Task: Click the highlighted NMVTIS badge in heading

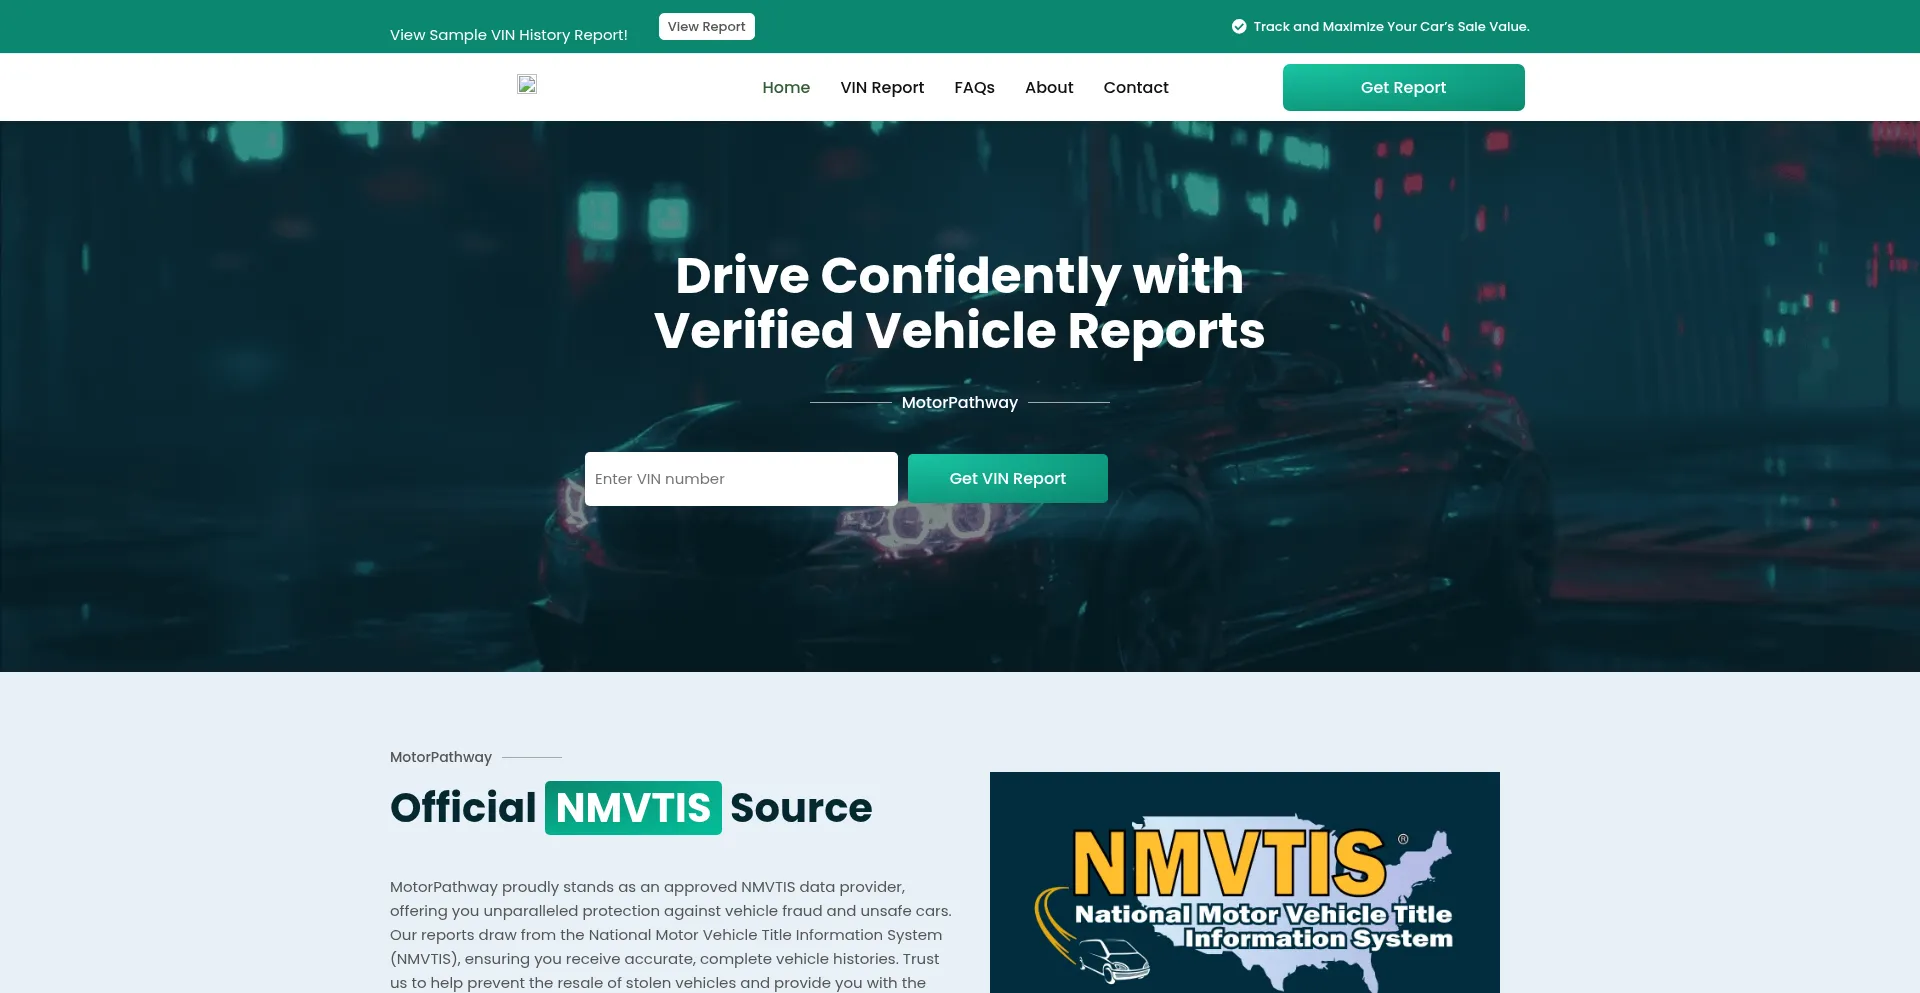Action: pos(633,808)
